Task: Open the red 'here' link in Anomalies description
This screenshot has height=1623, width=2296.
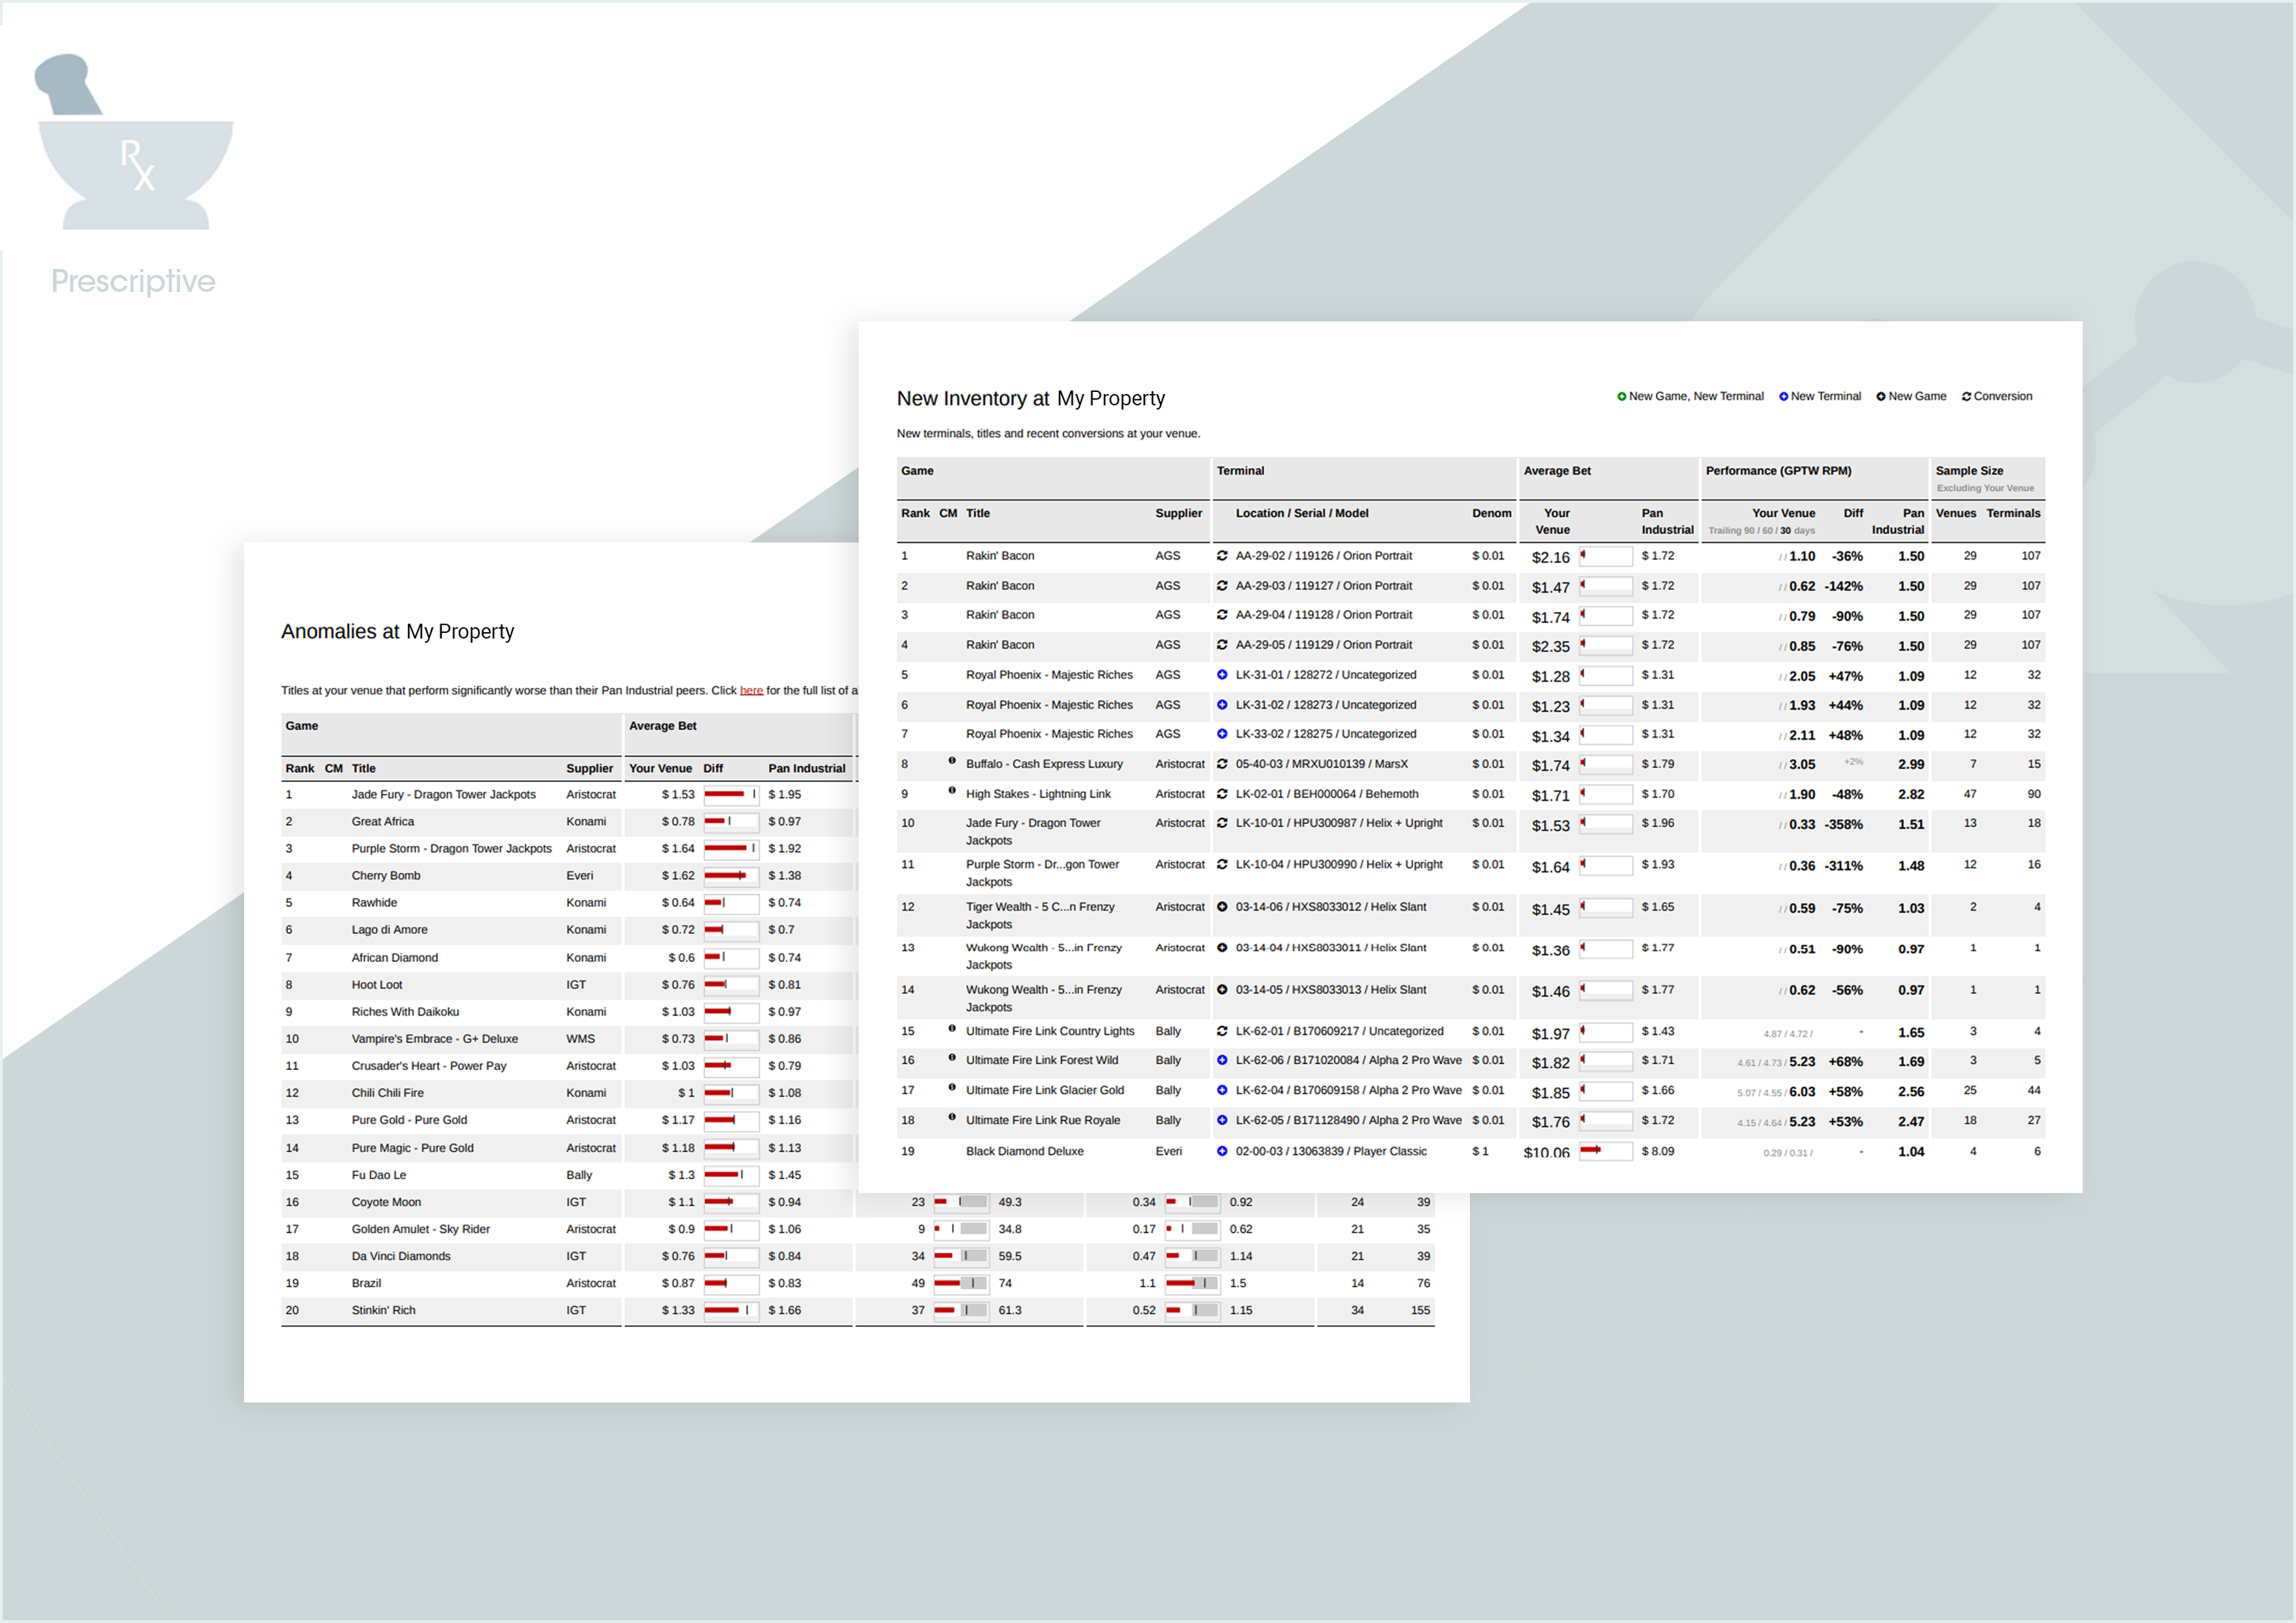Action: (x=751, y=691)
